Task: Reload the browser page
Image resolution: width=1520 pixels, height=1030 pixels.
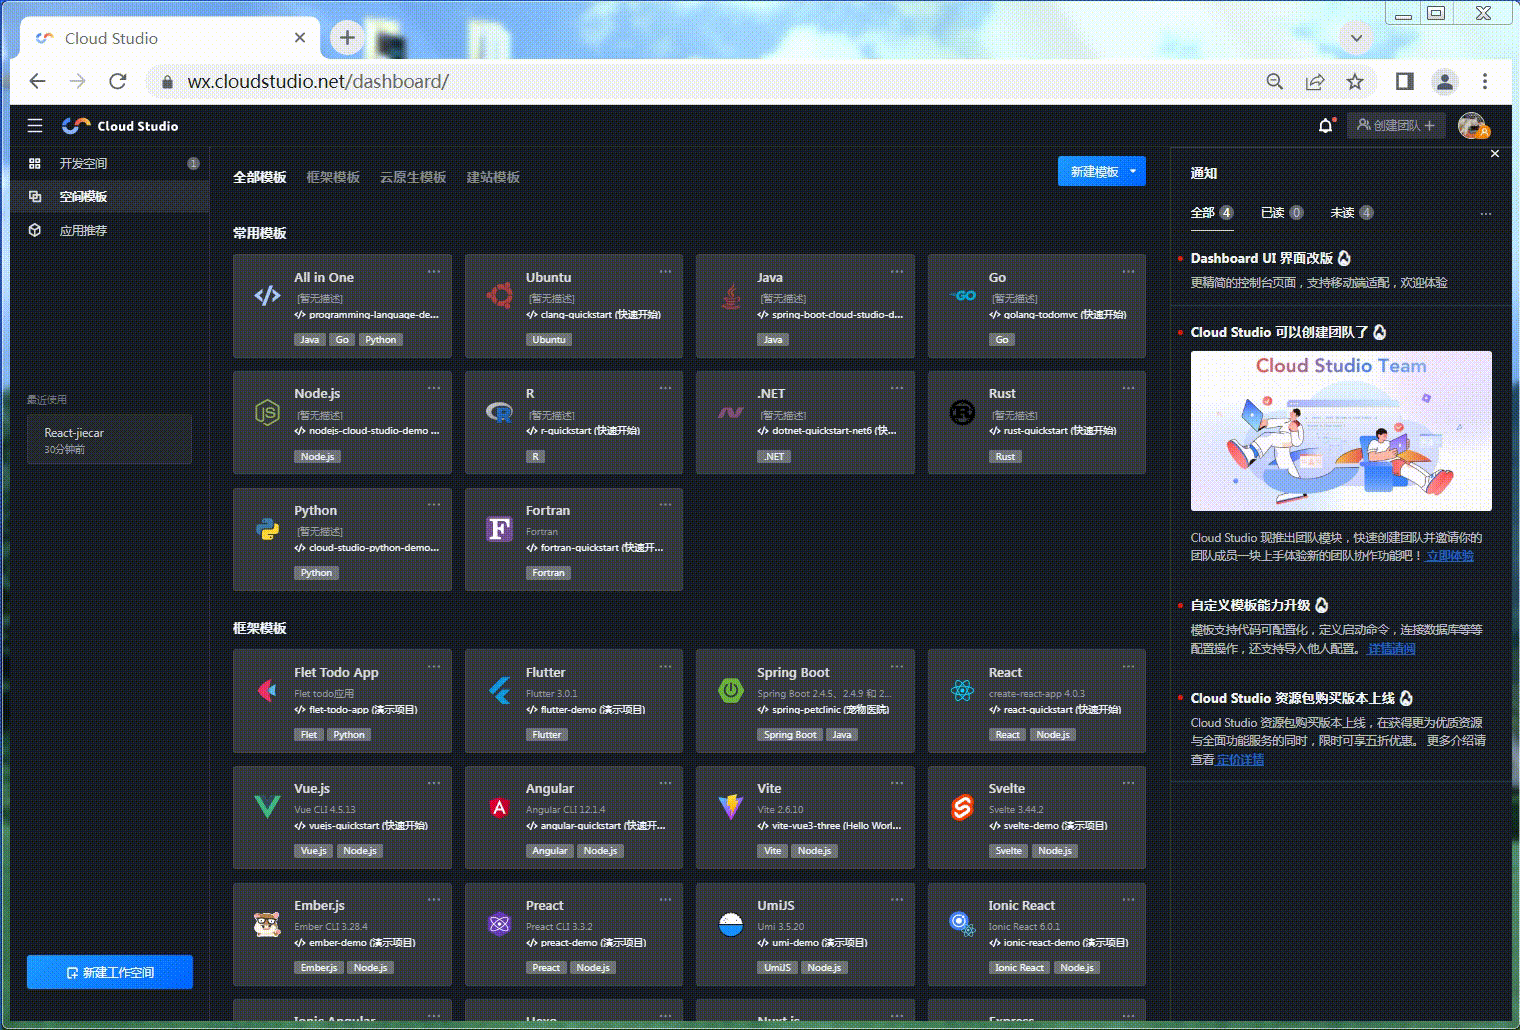Action: tap(118, 82)
